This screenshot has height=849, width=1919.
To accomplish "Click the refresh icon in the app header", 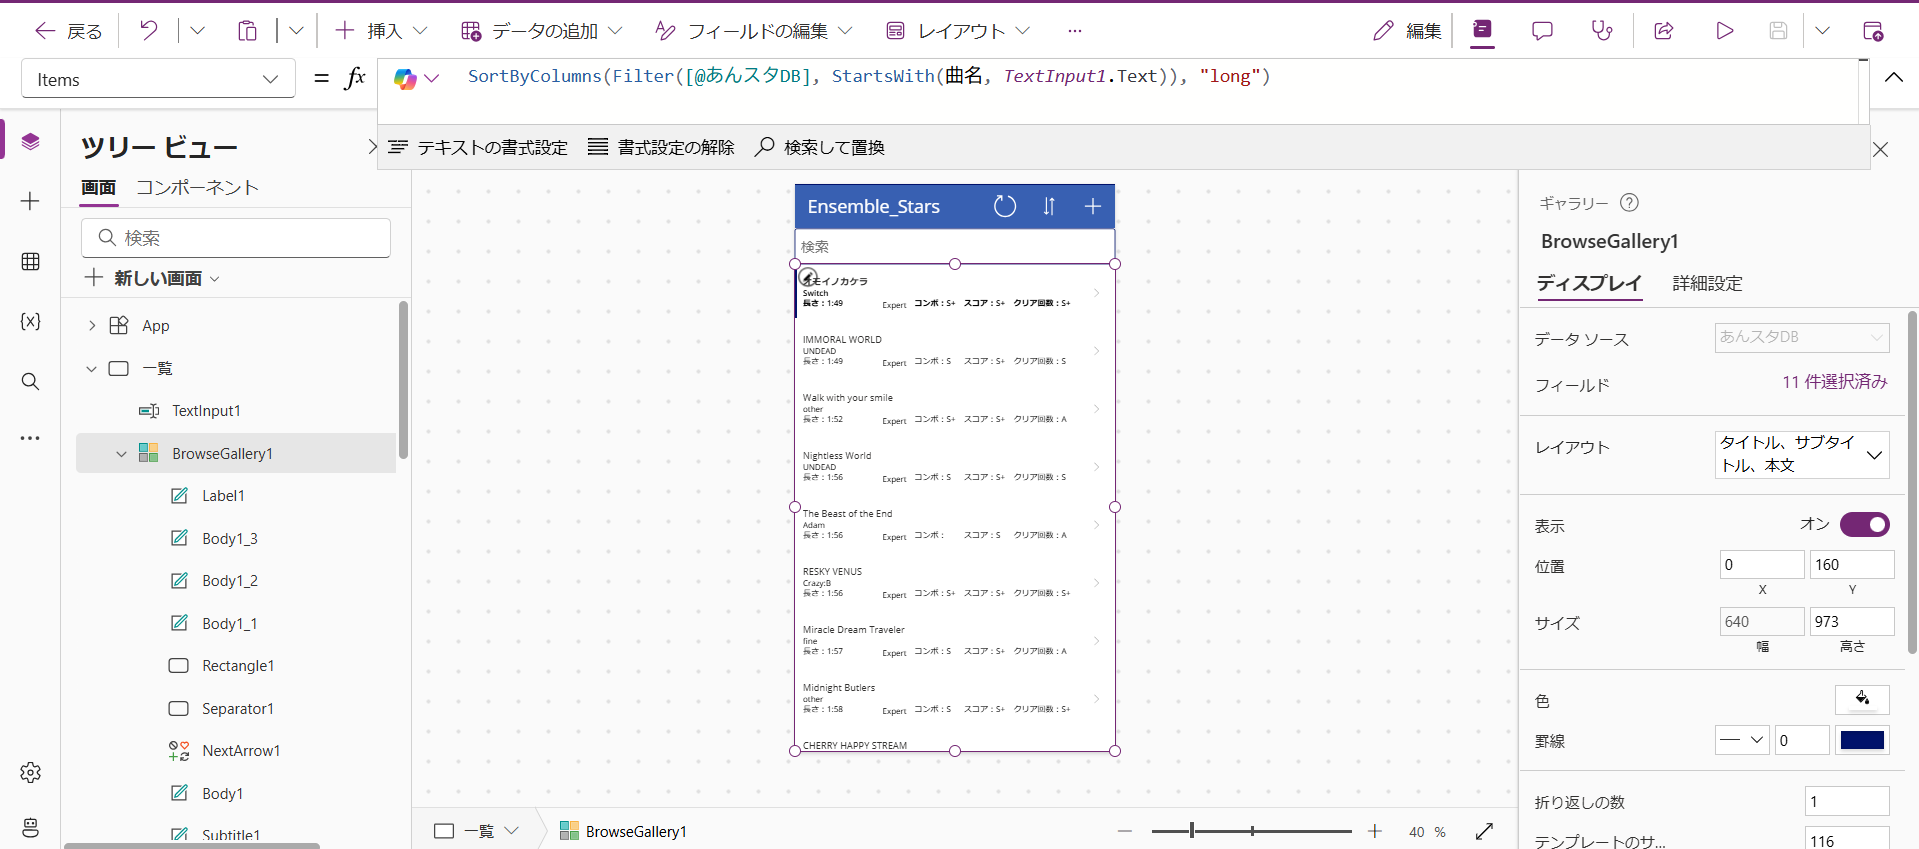I will tap(1005, 206).
